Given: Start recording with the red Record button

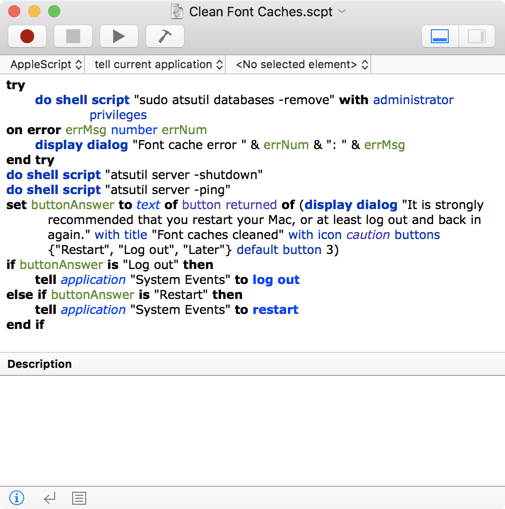Looking at the screenshot, I should click(x=27, y=36).
